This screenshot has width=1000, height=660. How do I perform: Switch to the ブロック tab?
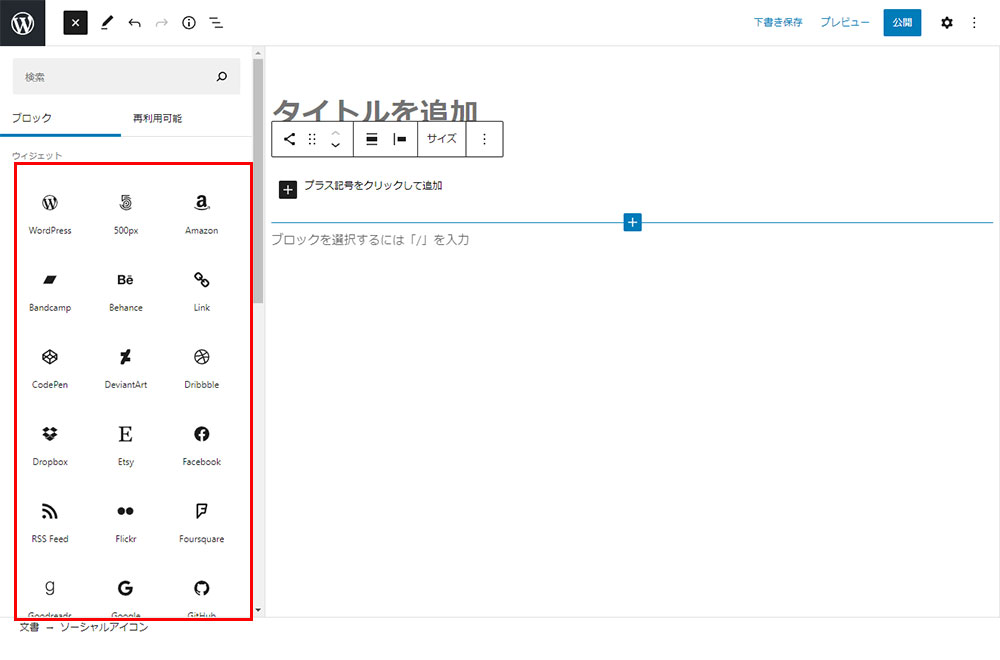pyautogui.click(x=32, y=118)
